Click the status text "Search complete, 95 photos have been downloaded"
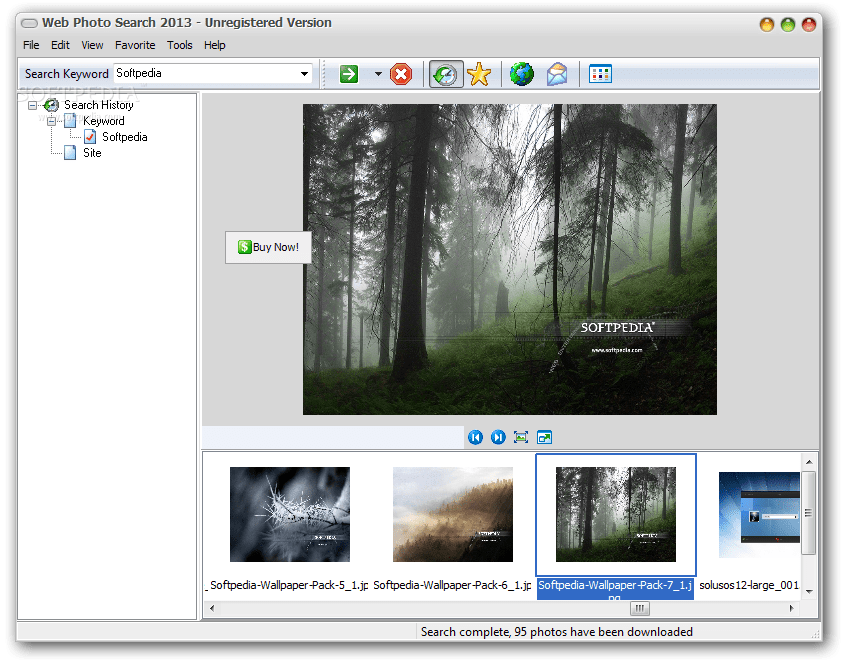The width and height of the screenshot is (843, 662). [556, 632]
